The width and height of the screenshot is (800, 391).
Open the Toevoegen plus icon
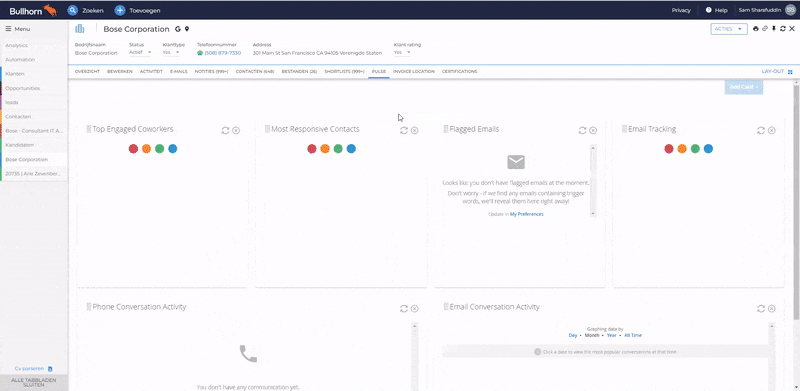[x=119, y=10]
